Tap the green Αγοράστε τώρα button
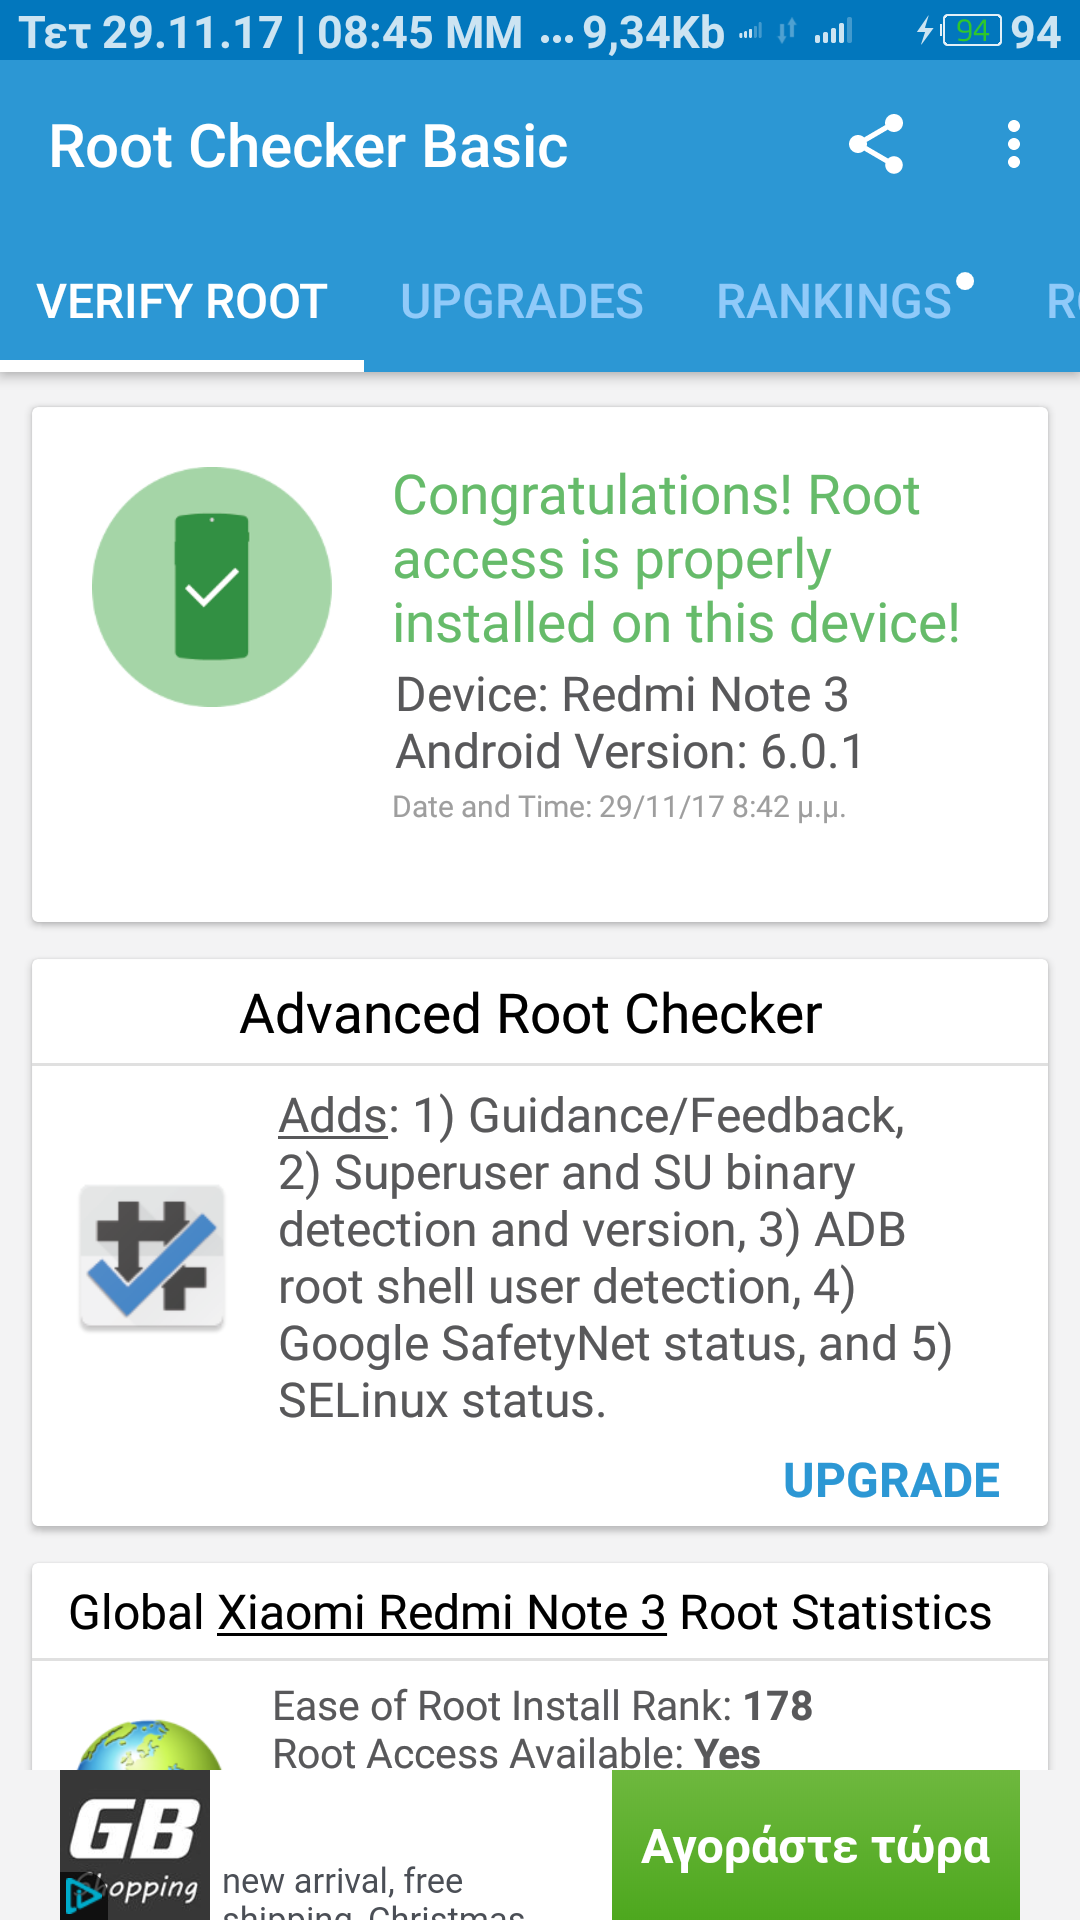This screenshot has height=1920, width=1080. (815, 1846)
